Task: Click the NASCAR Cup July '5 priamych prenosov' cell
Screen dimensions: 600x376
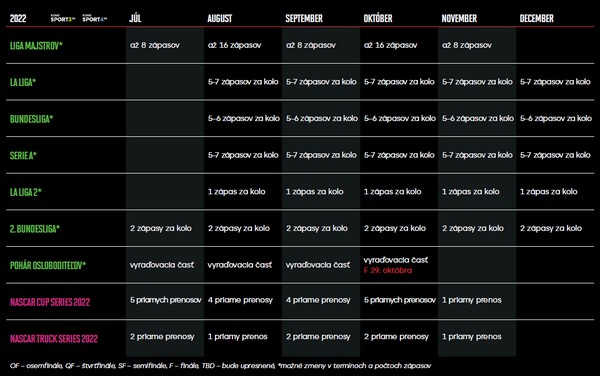Action: click(166, 300)
